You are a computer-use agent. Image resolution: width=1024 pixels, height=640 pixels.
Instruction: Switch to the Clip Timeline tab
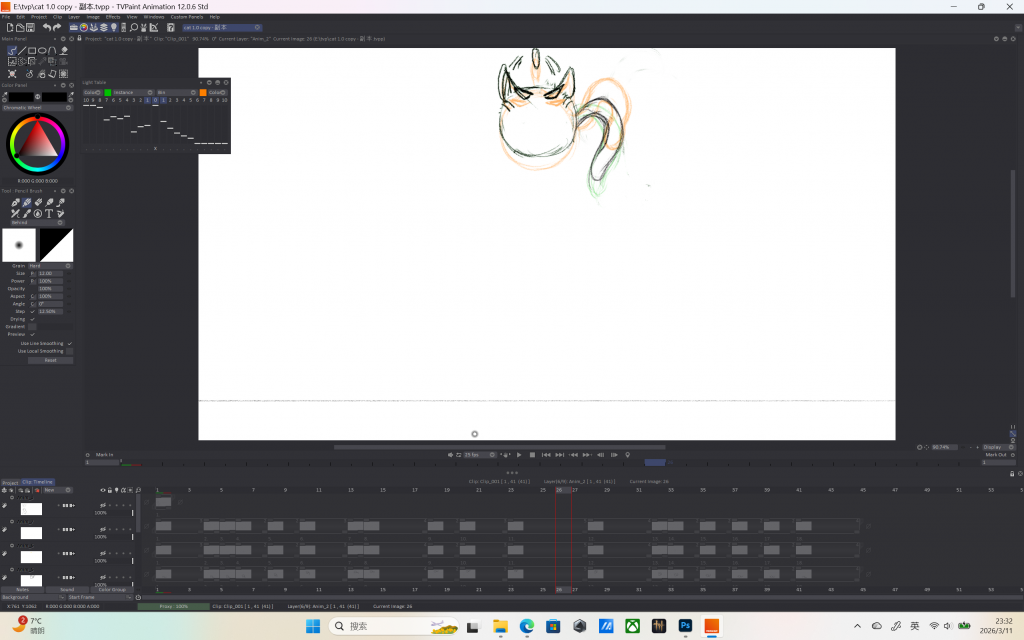[x=38, y=482]
